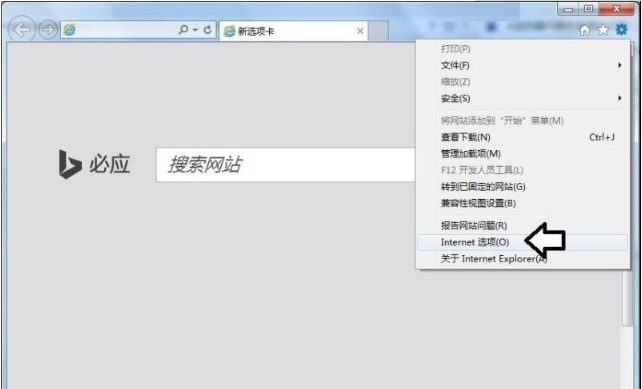This screenshot has height=389, width=642.
Task: Click the search magnifier in address bar
Action: [x=184, y=29]
